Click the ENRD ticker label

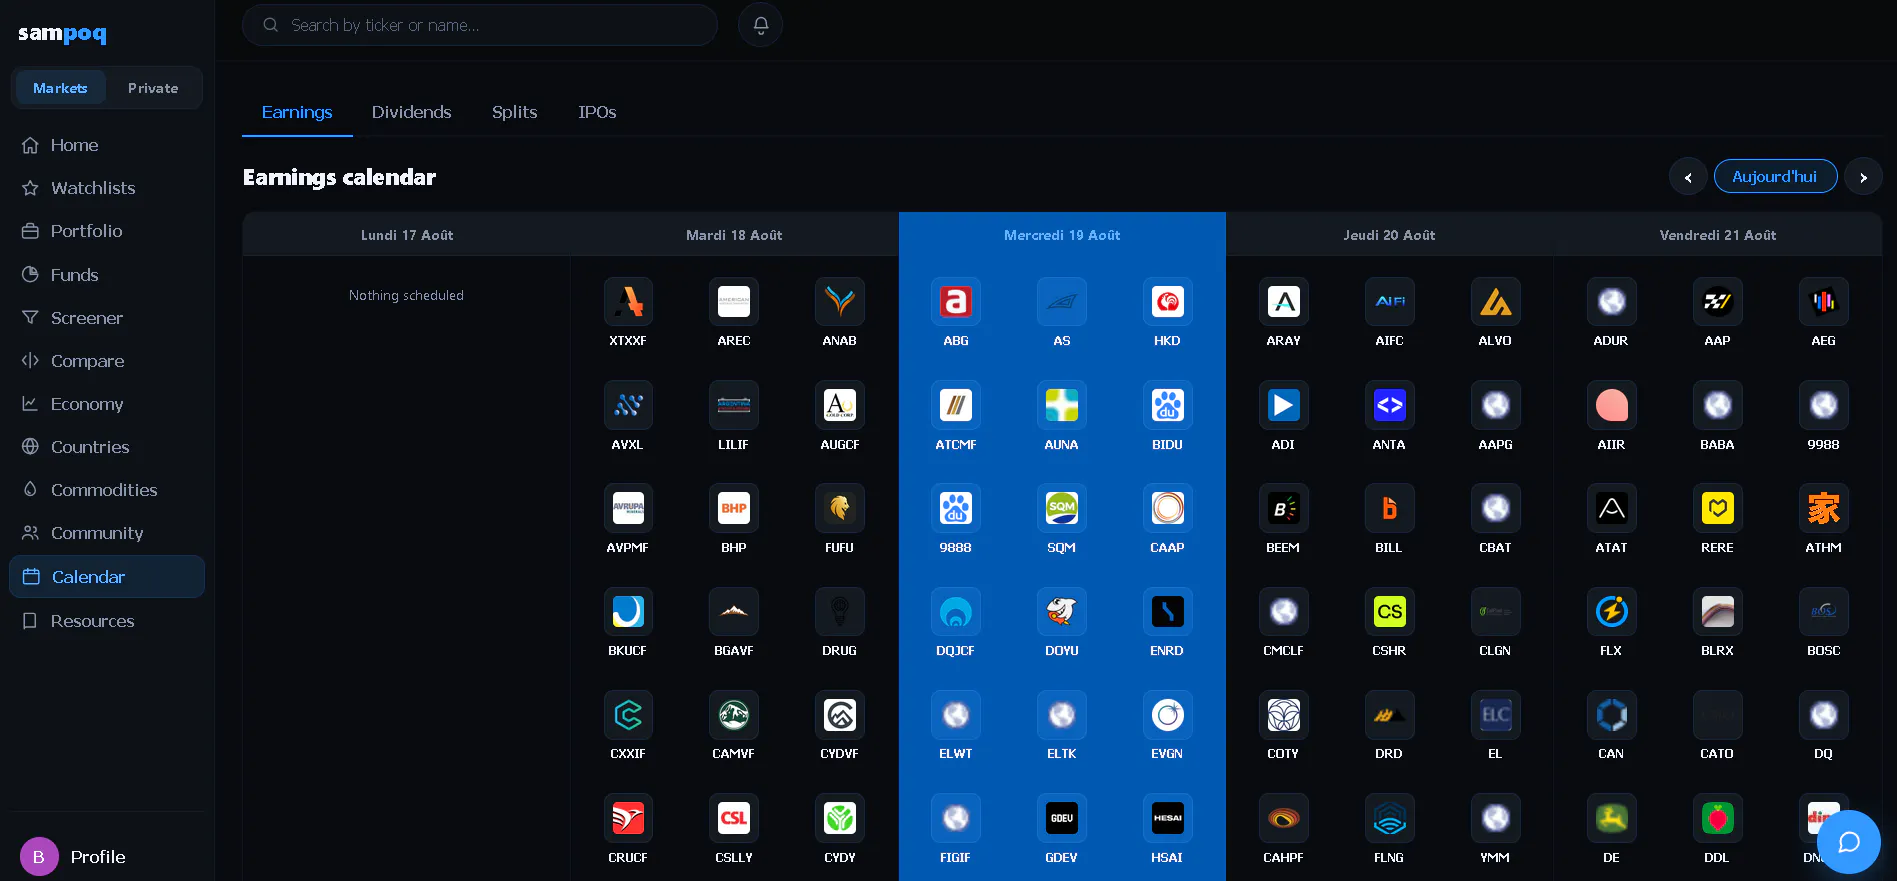pyautogui.click(x=1167, y=651)
